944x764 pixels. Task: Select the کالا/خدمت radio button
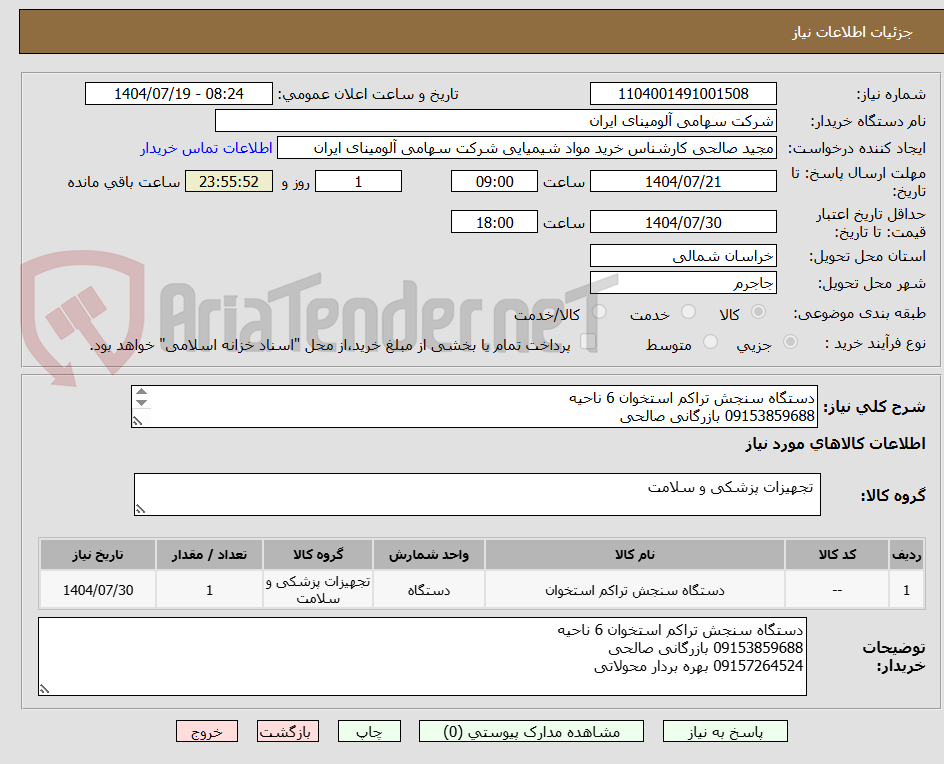[x=599, y=313]
